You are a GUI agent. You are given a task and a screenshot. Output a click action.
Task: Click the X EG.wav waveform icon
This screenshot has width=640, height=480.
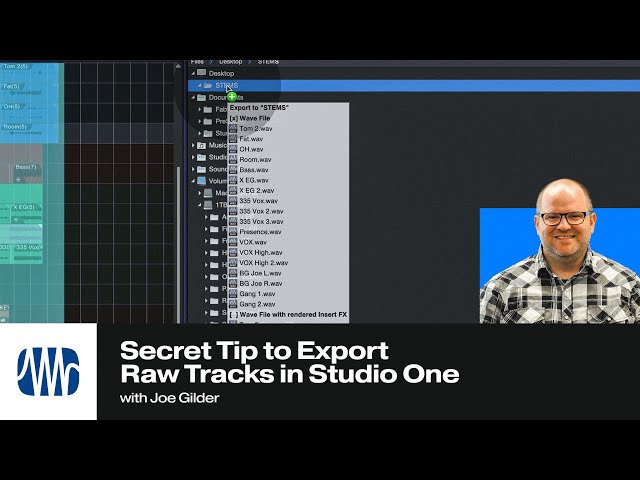pos(233,180)
